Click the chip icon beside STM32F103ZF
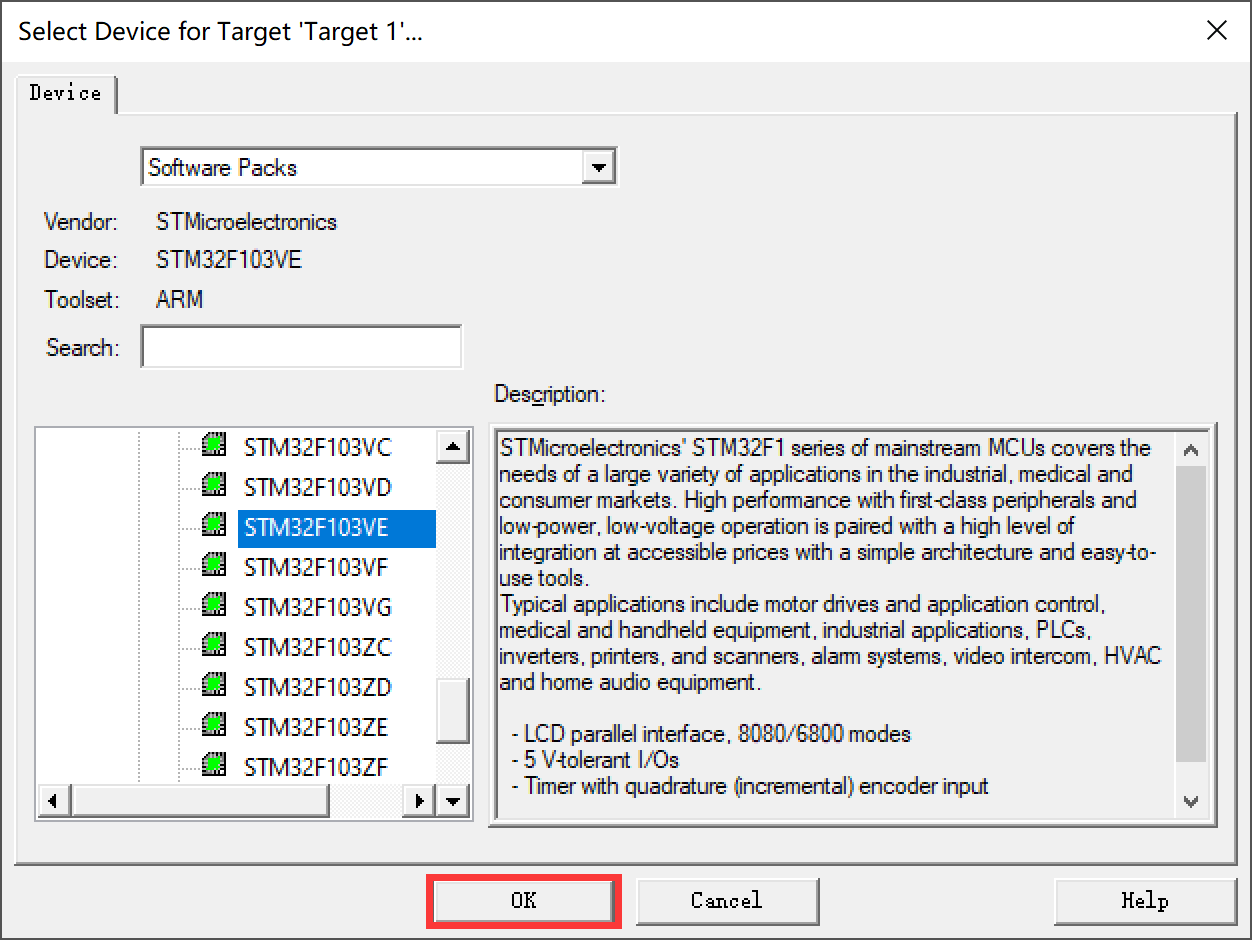Image resolution: width=1252 pixels, height=940 pixels. pyautogui.click(x=213, y=765)
